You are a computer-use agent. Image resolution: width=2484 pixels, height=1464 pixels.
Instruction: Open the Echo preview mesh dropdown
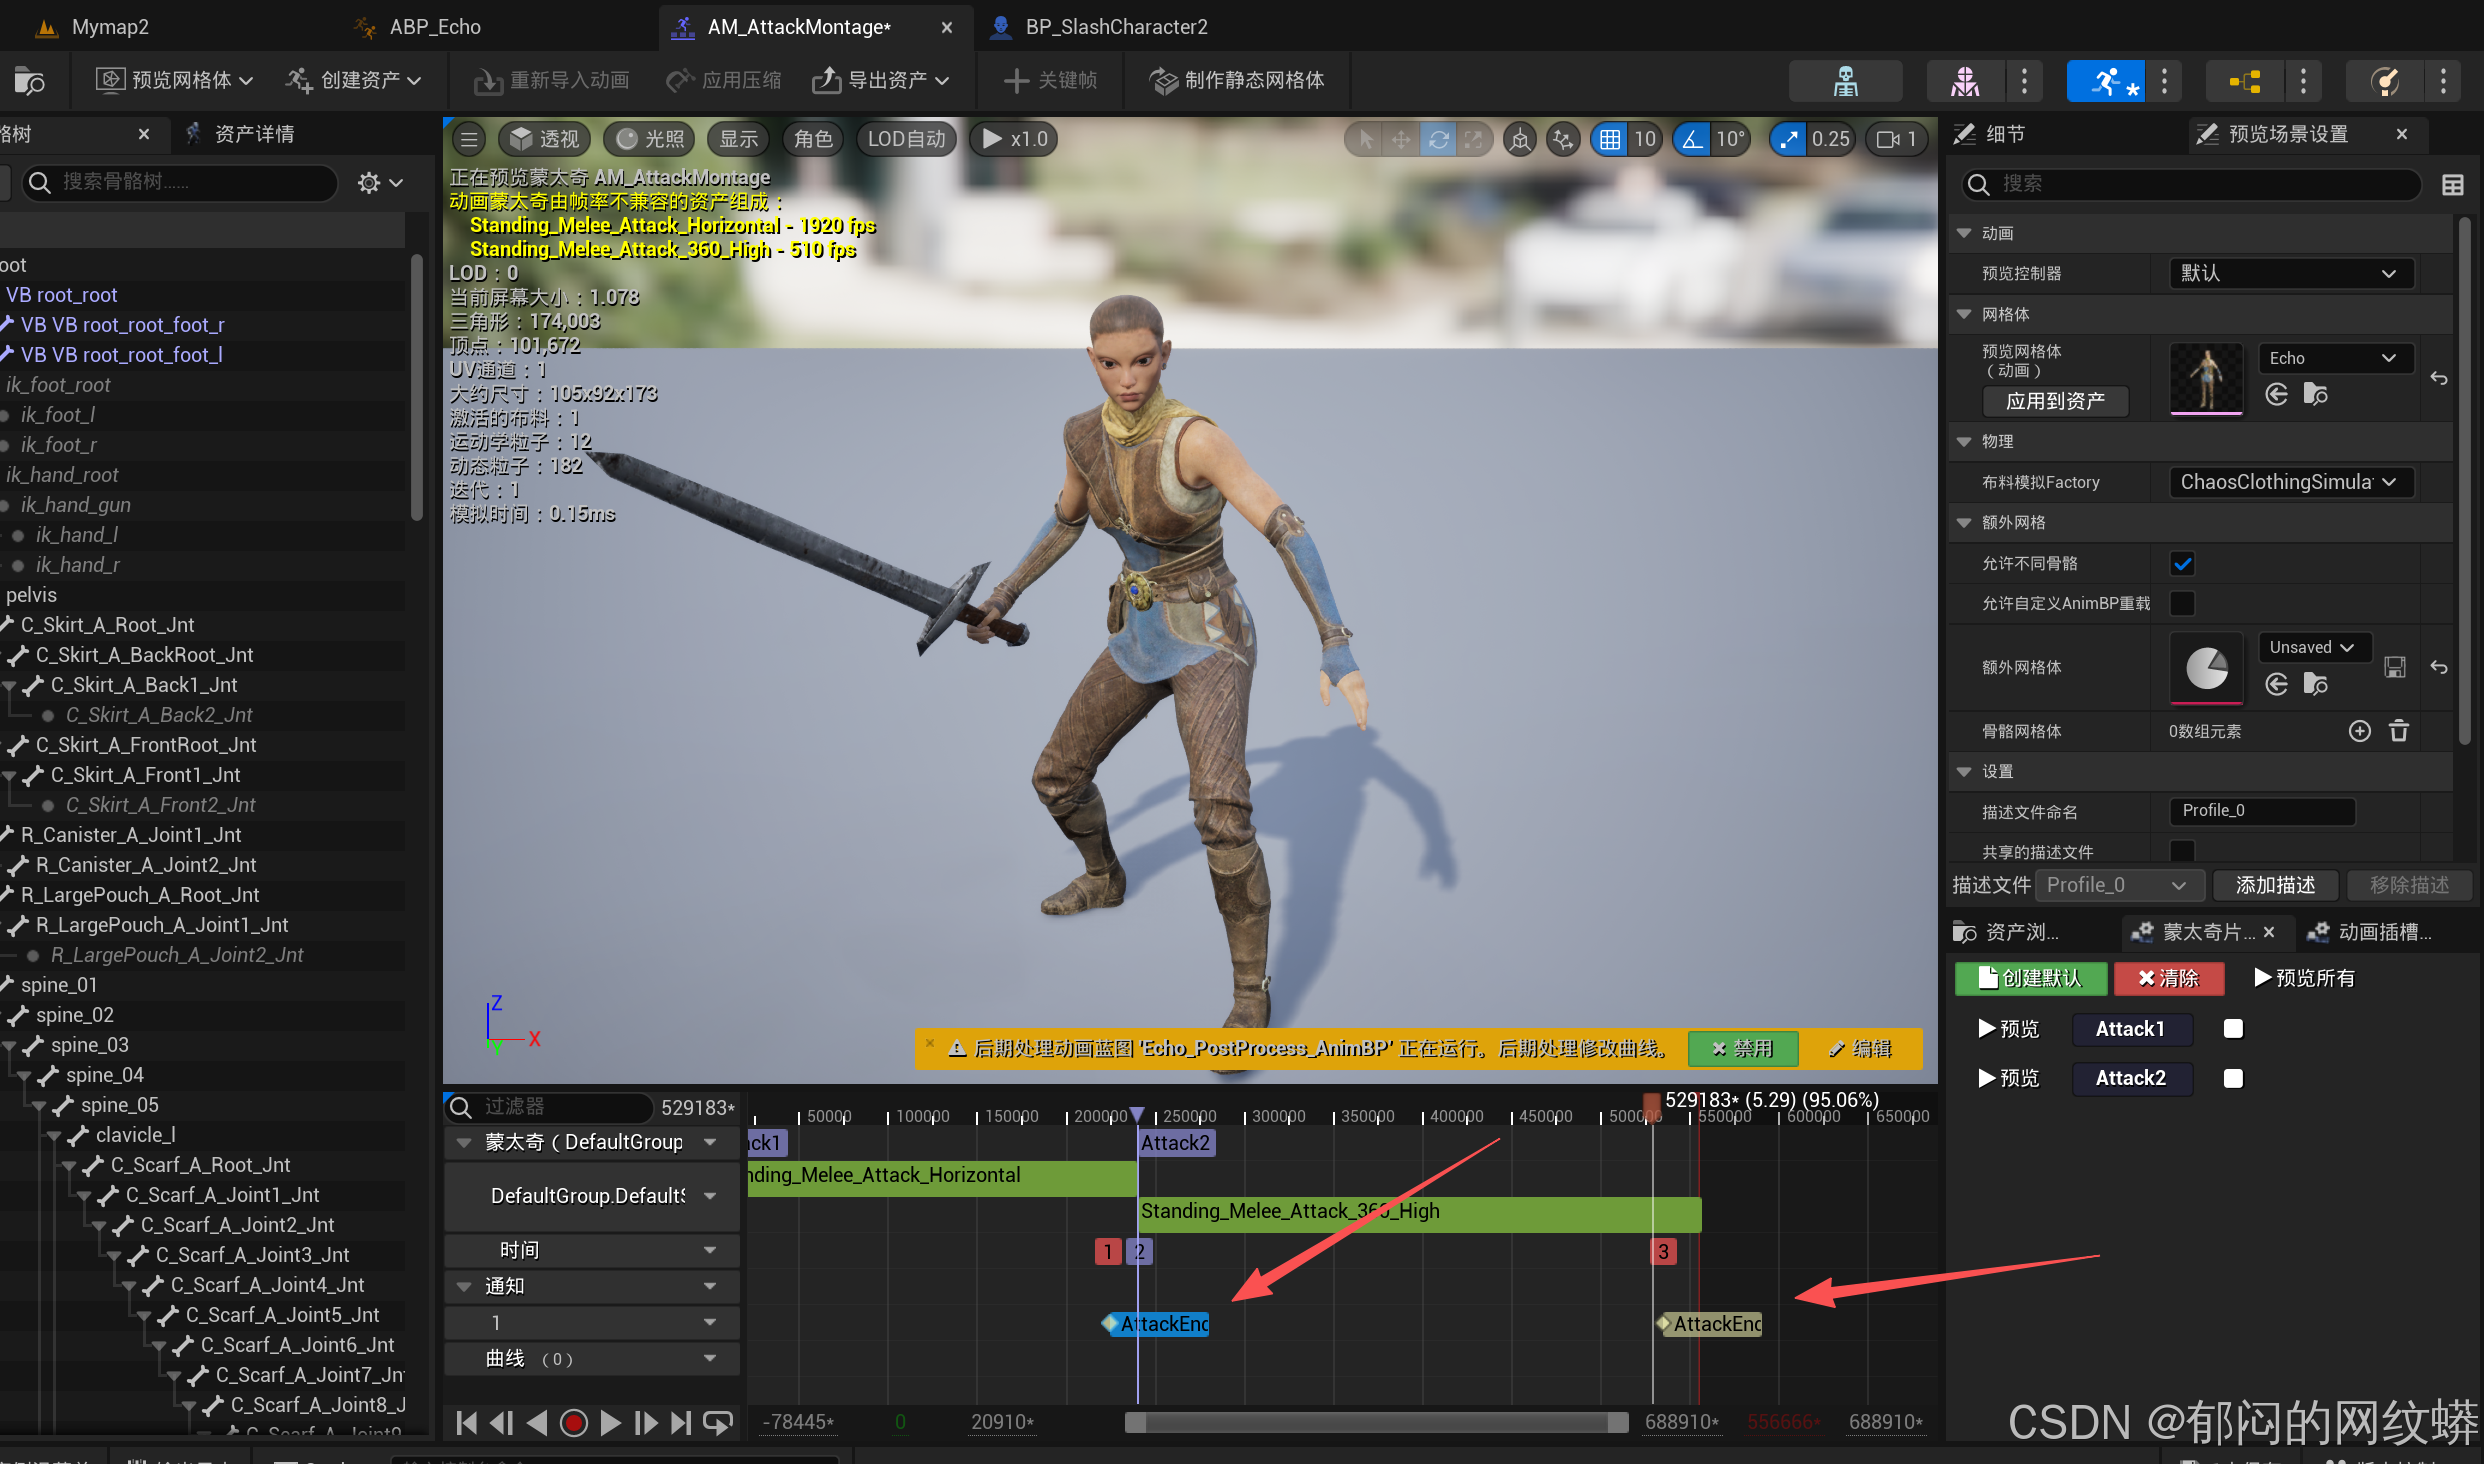coord(2333,358)
